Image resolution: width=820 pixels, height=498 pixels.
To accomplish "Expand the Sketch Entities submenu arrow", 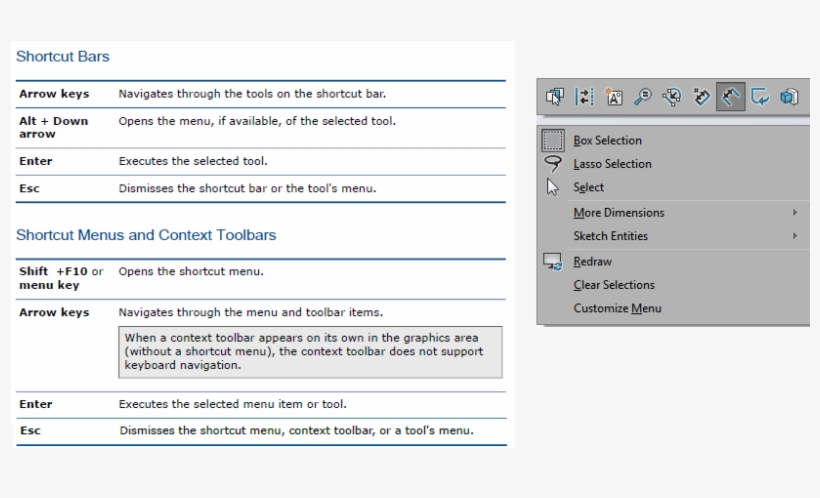I will 794,235.
